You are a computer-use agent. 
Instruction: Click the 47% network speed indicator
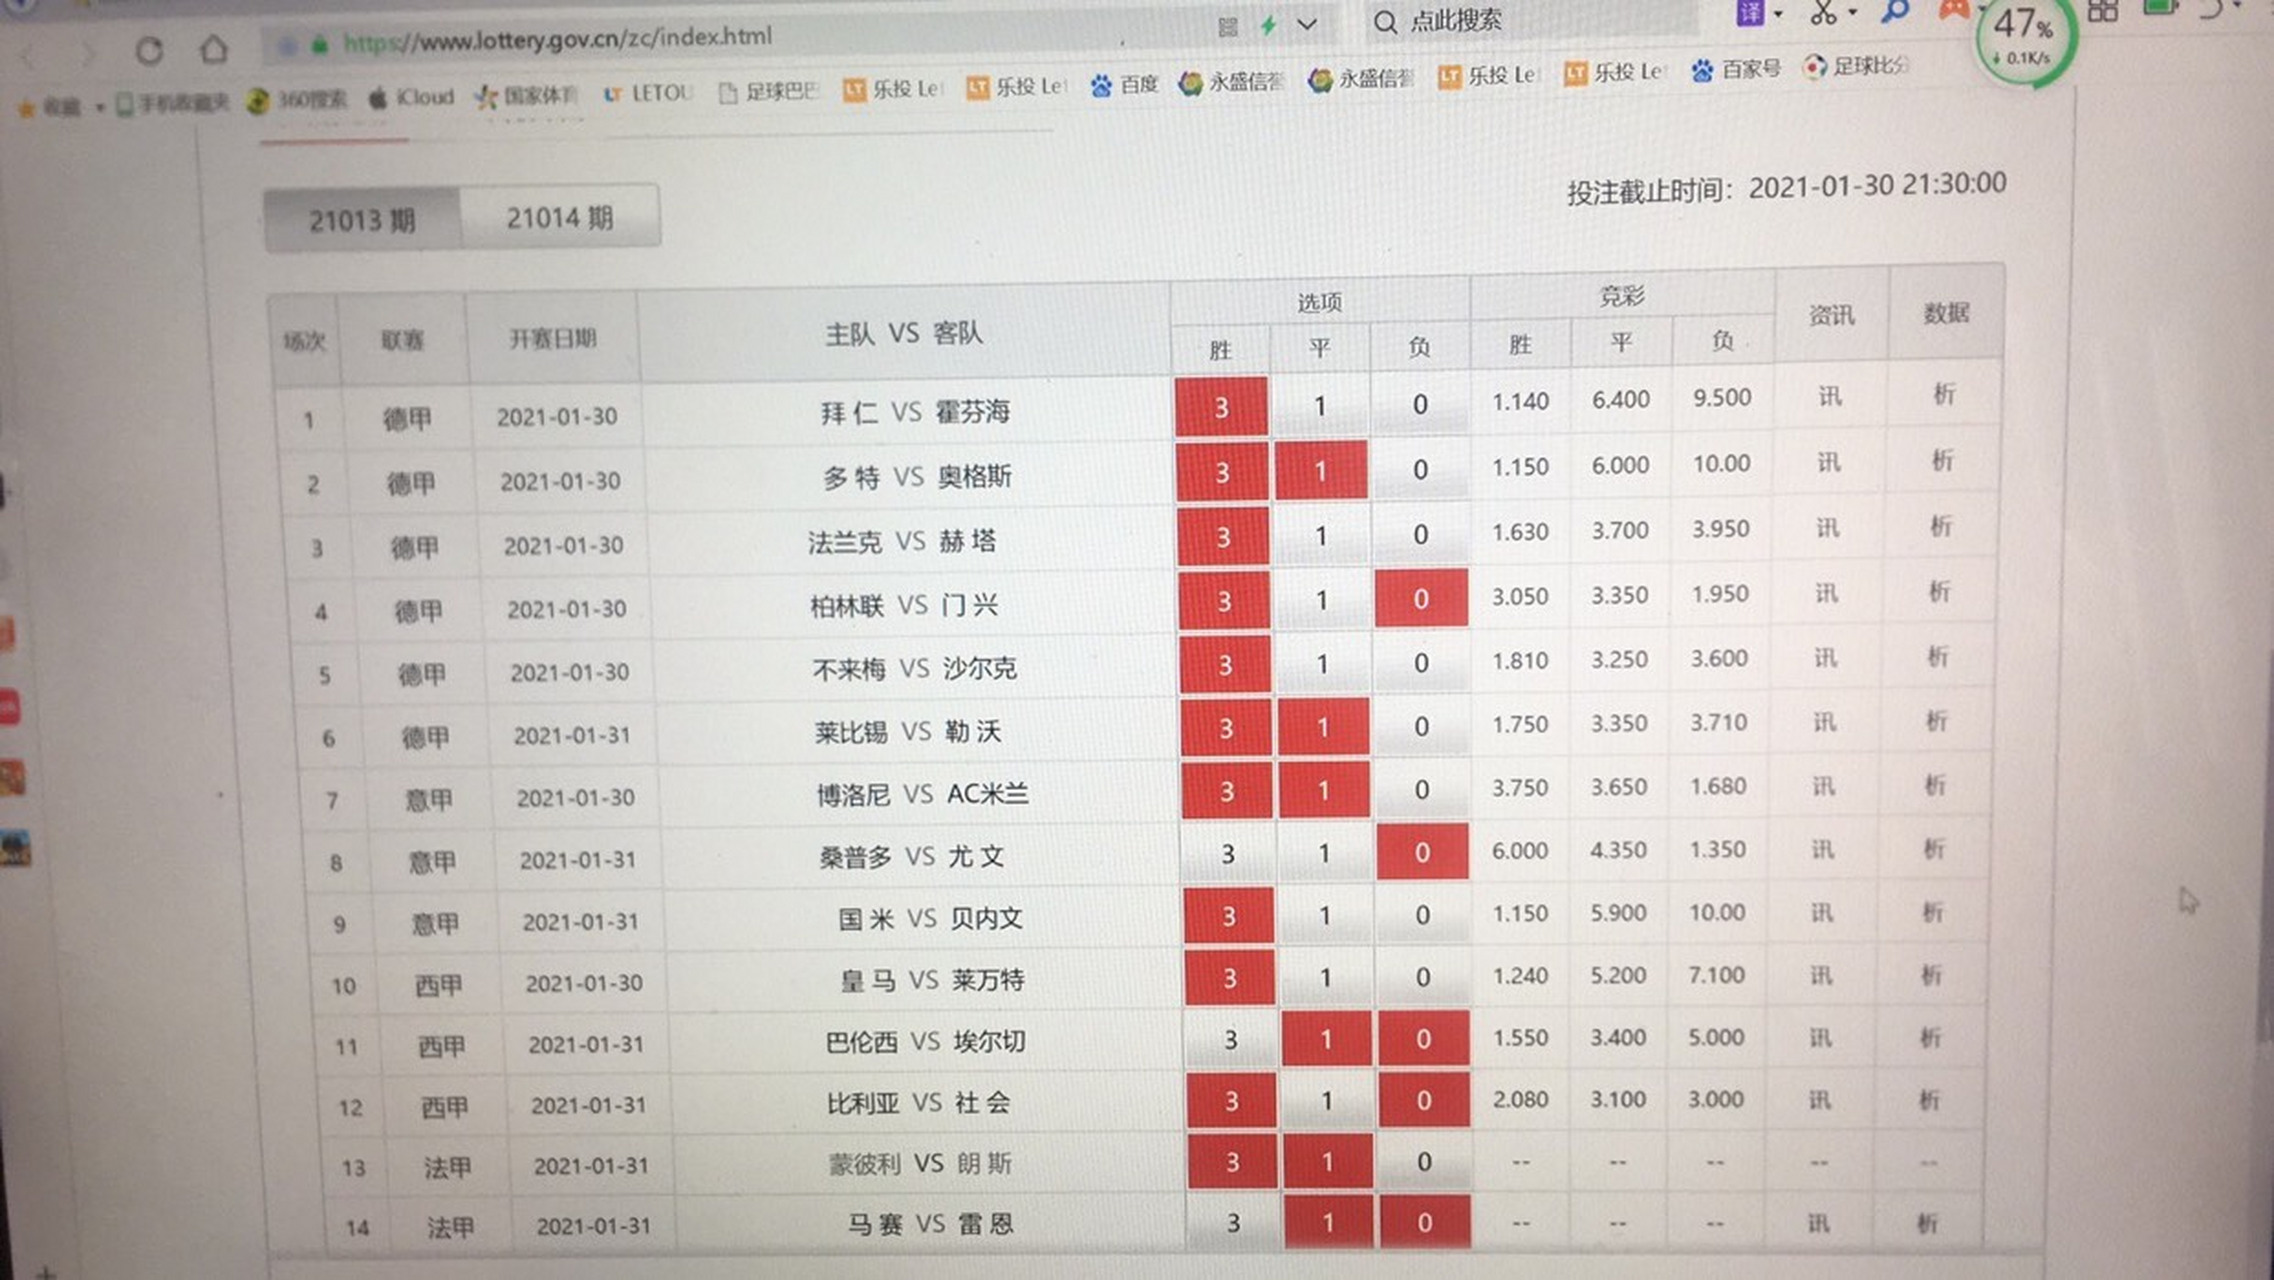(2024, 38)
